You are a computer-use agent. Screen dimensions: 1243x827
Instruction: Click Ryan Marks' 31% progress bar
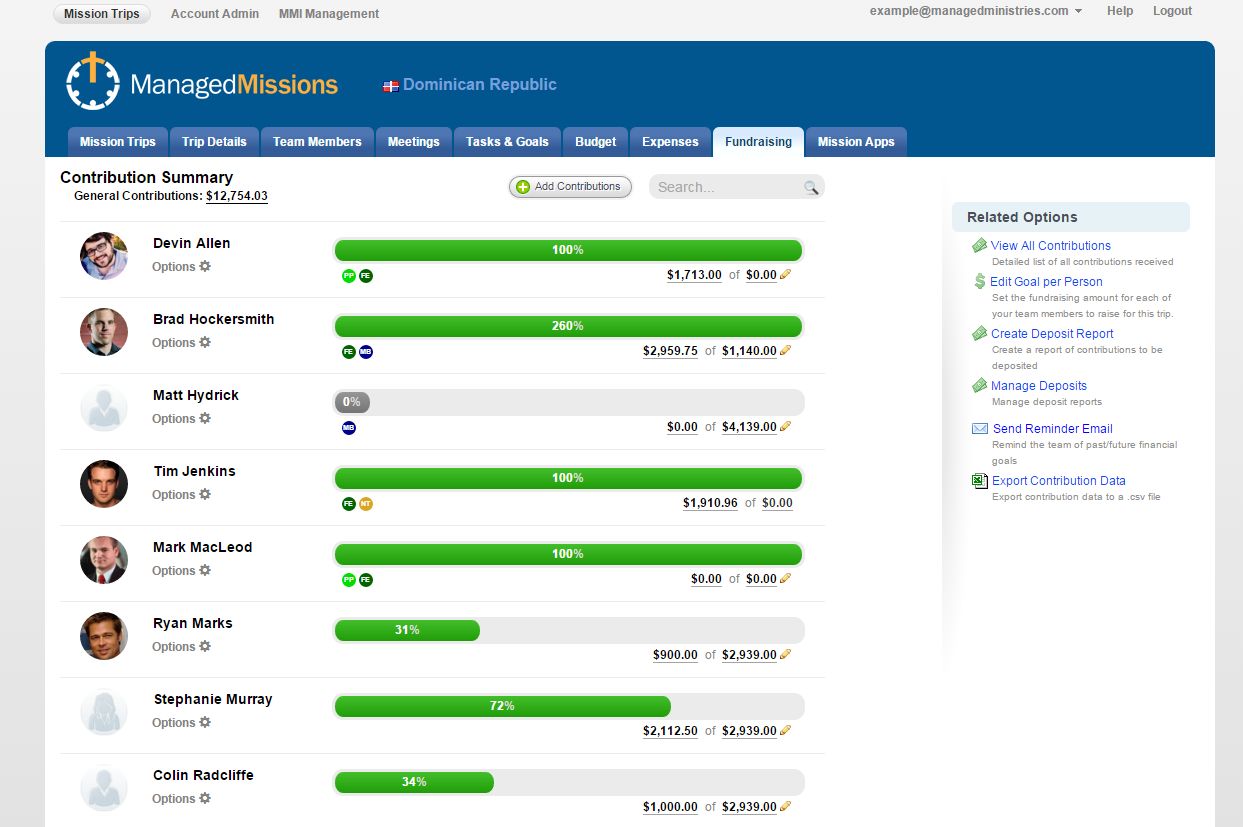pos(407,630)
